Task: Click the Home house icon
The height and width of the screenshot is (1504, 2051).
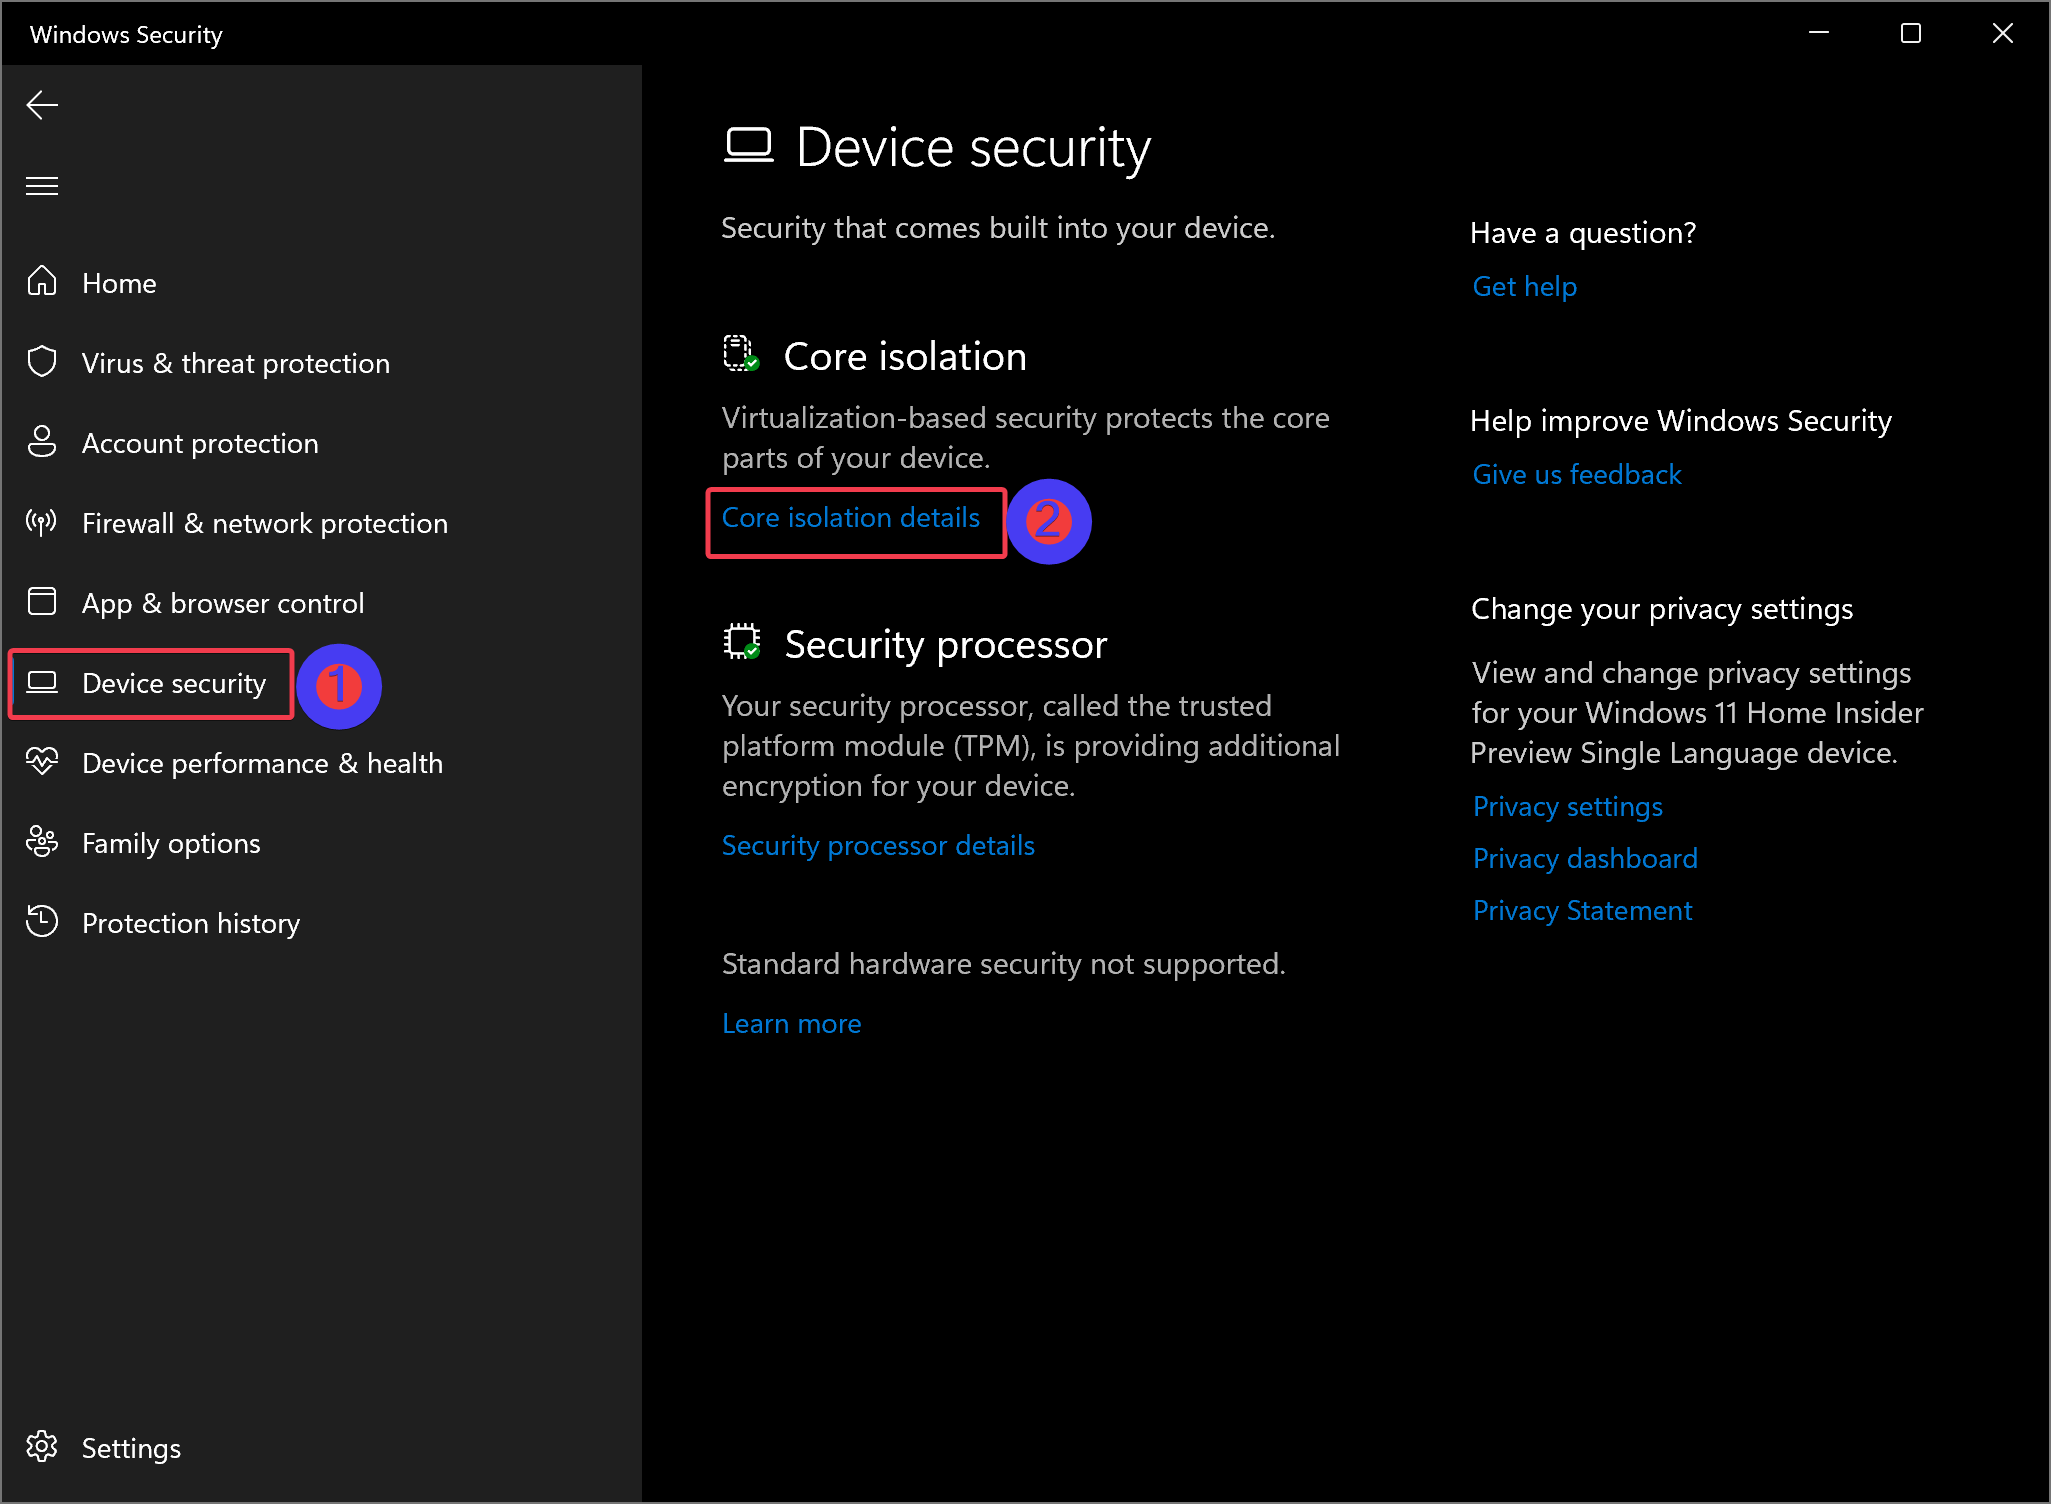Action: pos(42,281)
